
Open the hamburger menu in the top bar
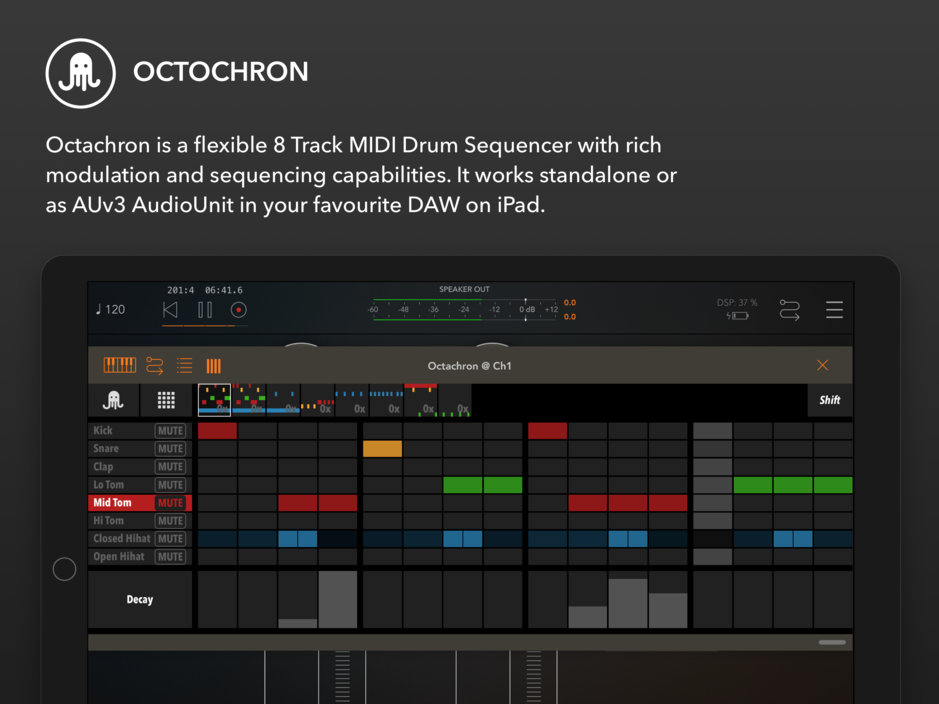(834, 309)
